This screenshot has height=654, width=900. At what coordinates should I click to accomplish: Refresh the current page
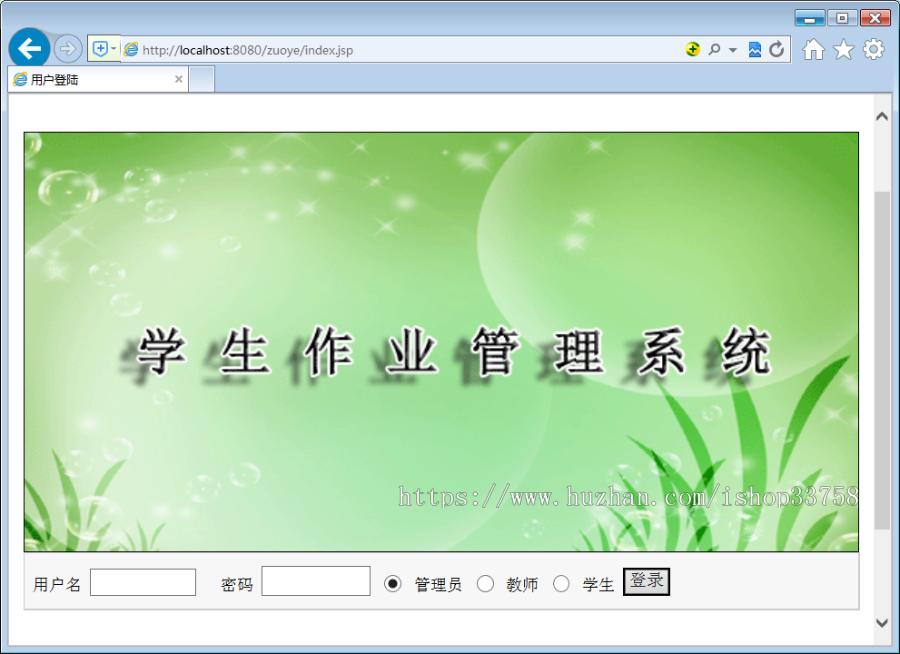click(x=777, y=48)
